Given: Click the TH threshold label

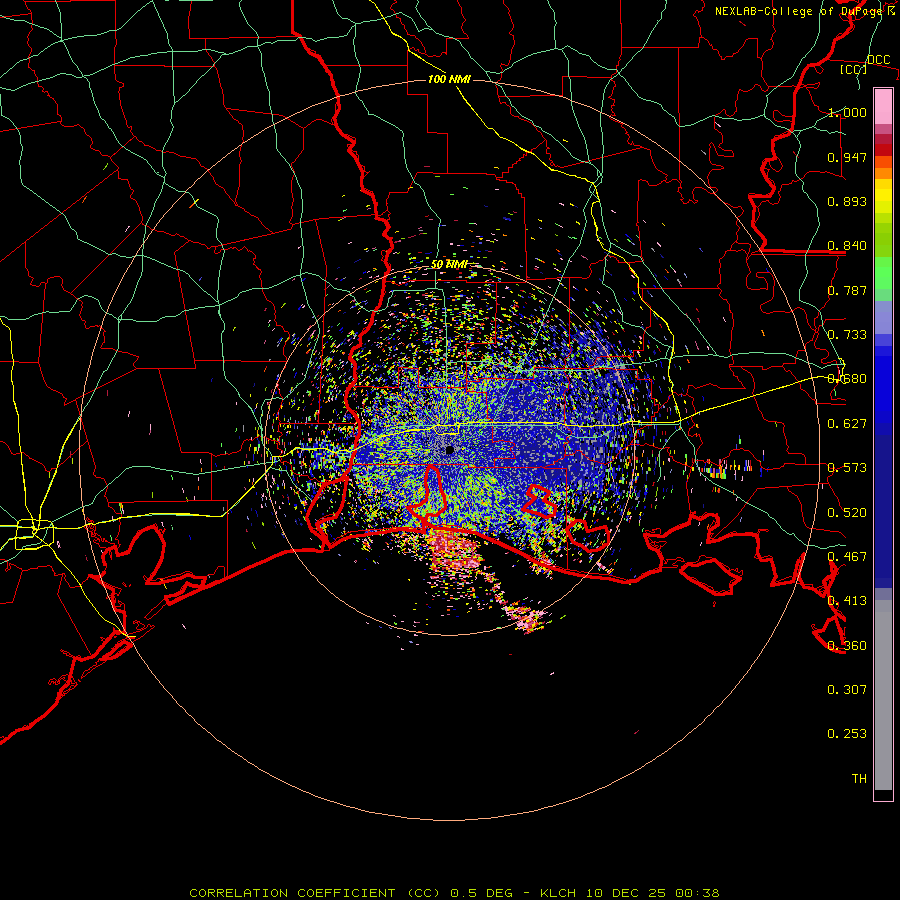Looking at the screenshot, I should [859, 779].
